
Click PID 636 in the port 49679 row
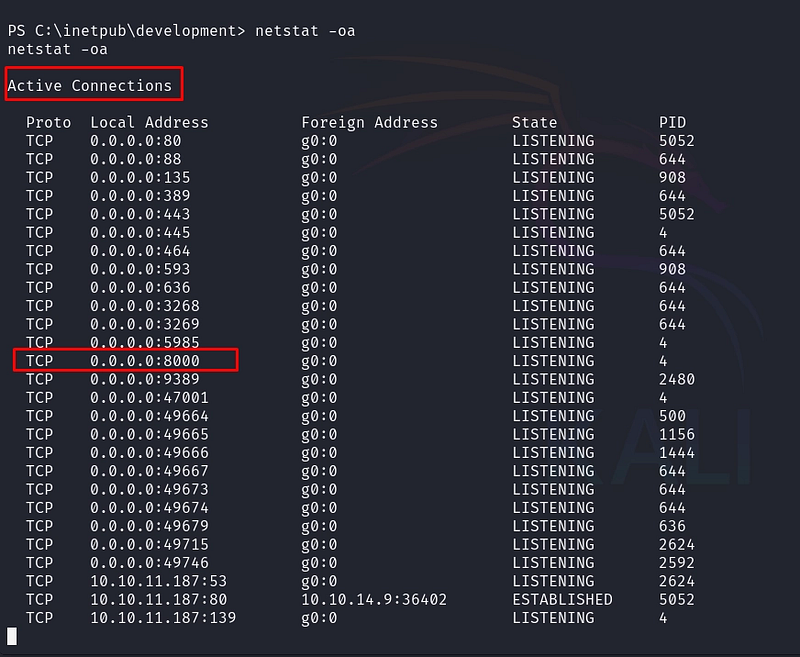672,526
